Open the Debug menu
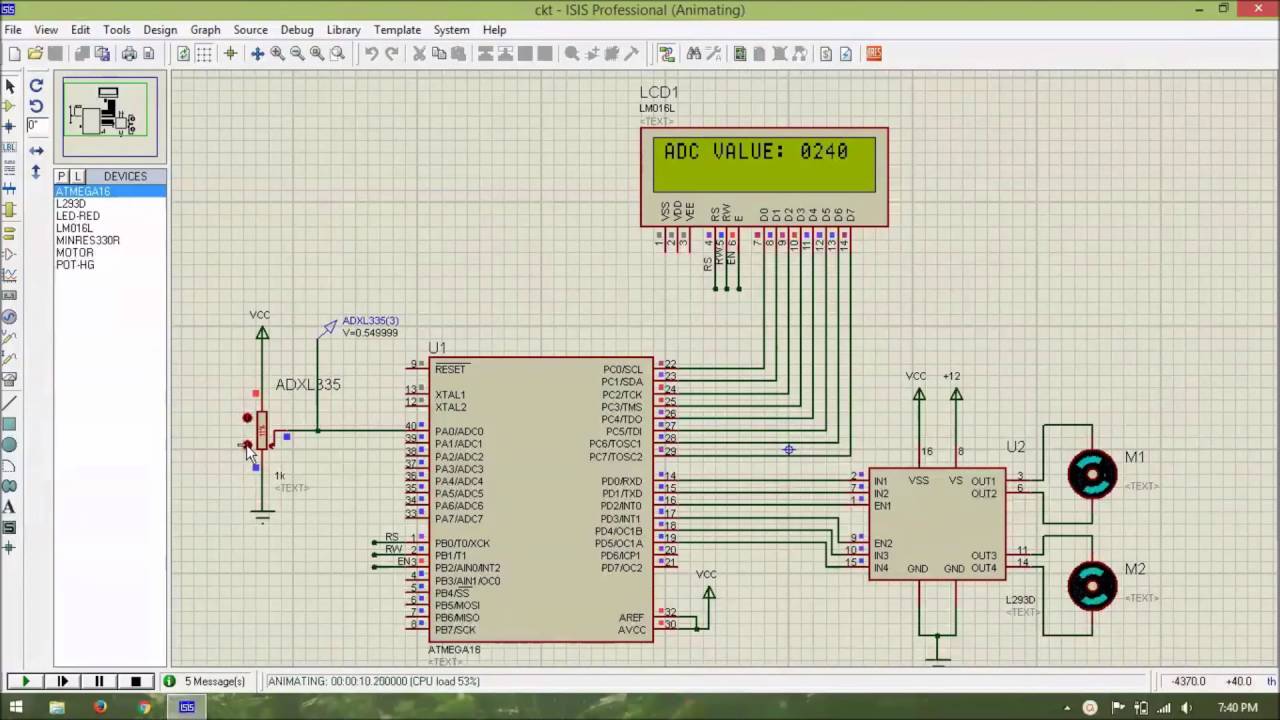This screenshot has height=720, width=1280. point(297,30)
